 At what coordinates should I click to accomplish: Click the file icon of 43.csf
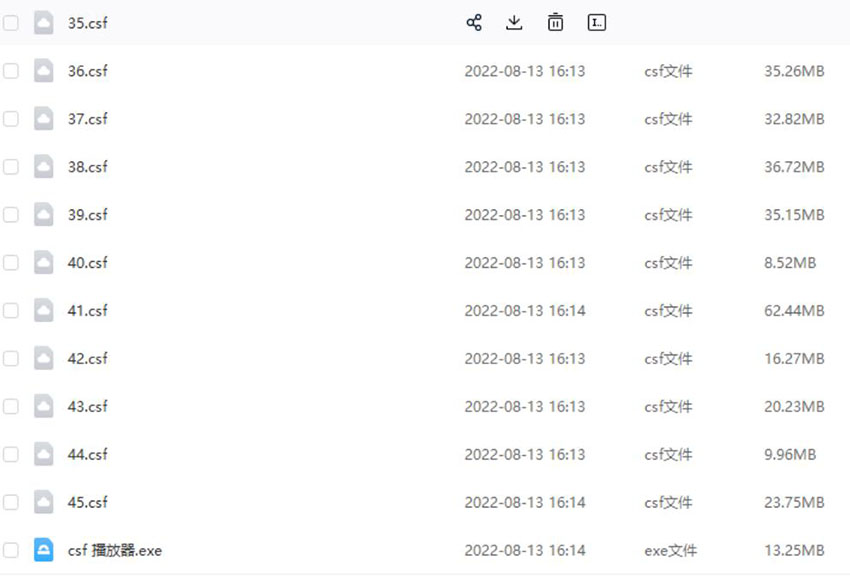[43, 406]
